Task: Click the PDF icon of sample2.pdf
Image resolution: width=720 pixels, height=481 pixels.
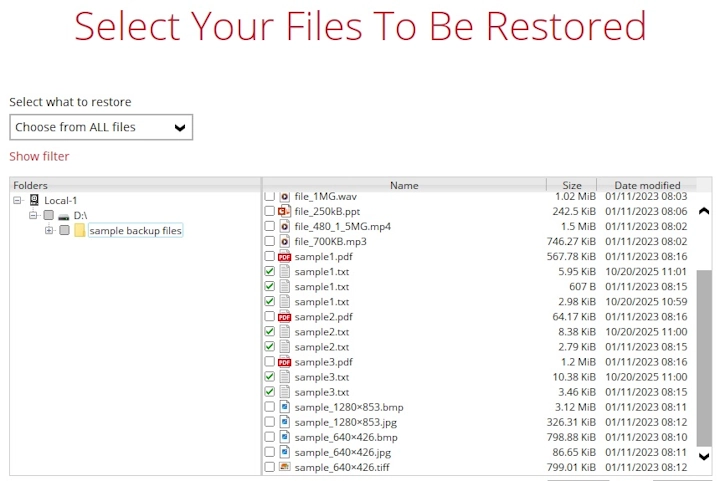Action: coord(285,317)
